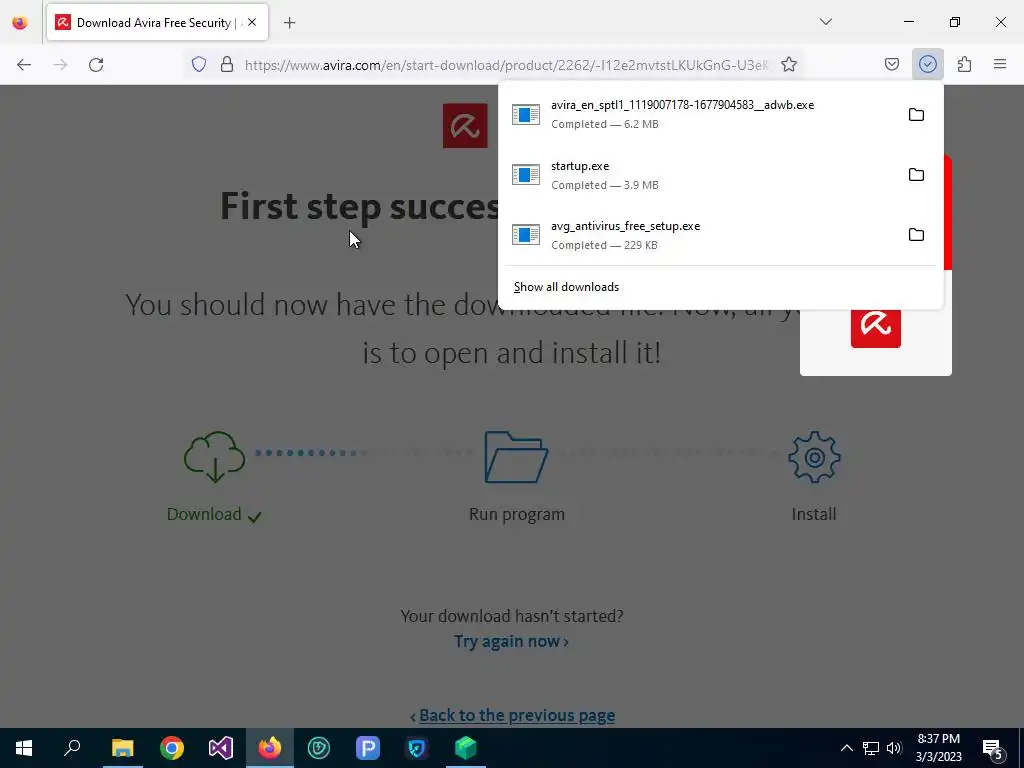Viewport: 1024px width, 768px height.
Task: Open downloaded avira_en_sptl1 adwb.exe file
Action: [x=699, y=114]
